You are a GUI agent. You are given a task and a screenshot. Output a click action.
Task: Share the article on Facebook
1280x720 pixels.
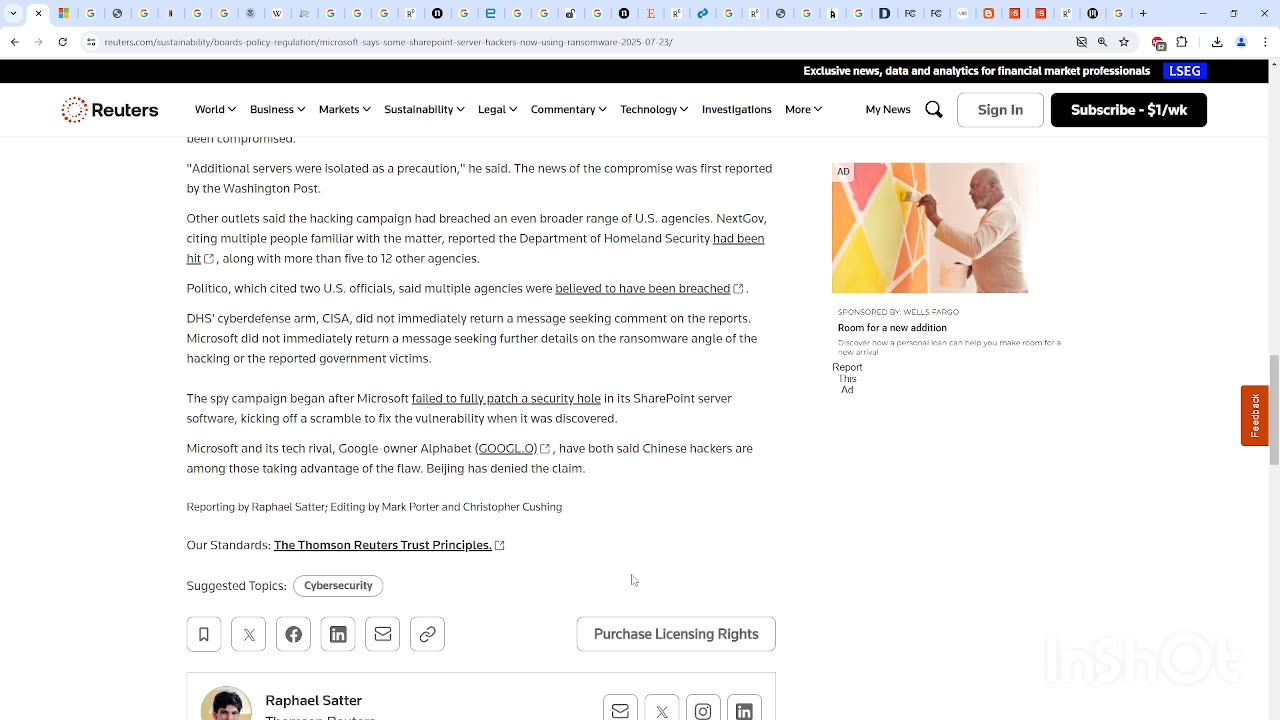293,634
